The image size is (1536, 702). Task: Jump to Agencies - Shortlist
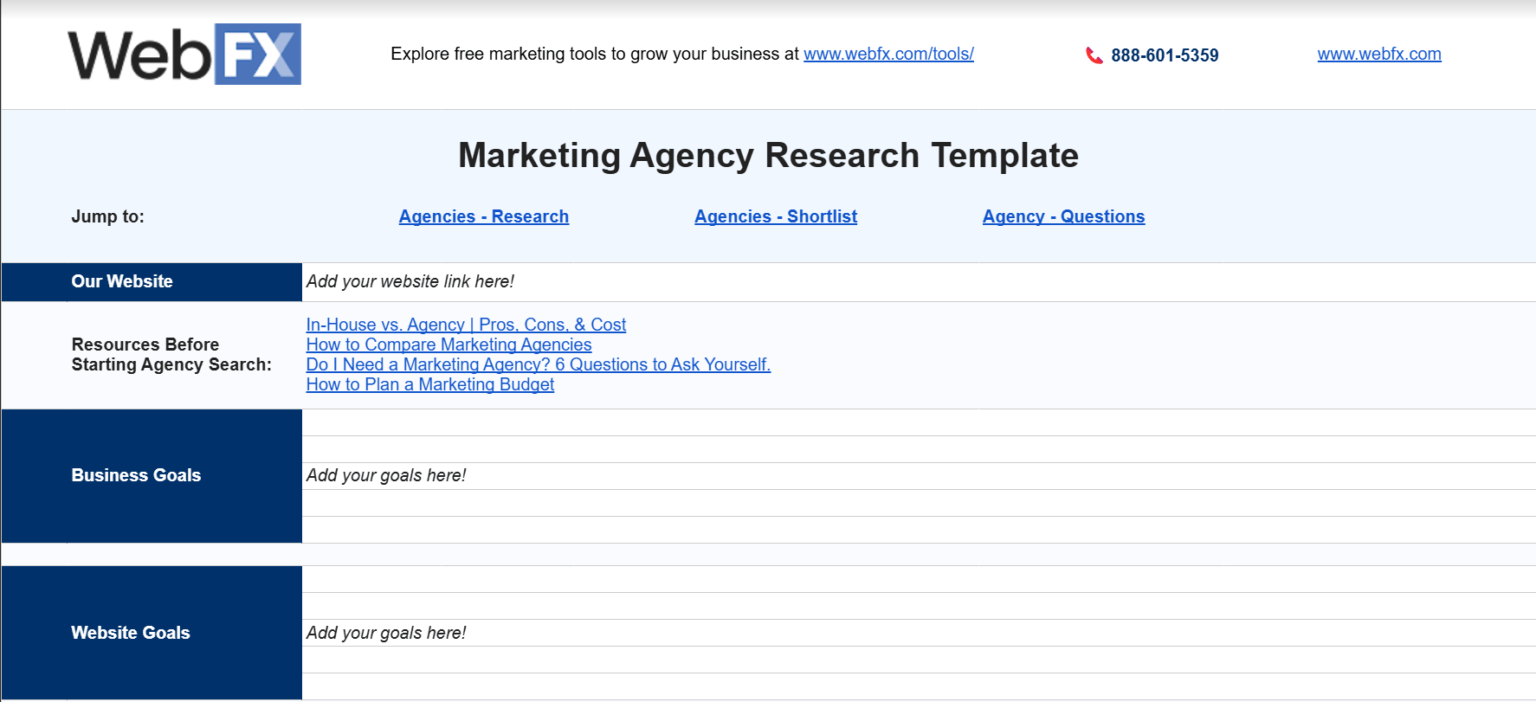point(776,217)
